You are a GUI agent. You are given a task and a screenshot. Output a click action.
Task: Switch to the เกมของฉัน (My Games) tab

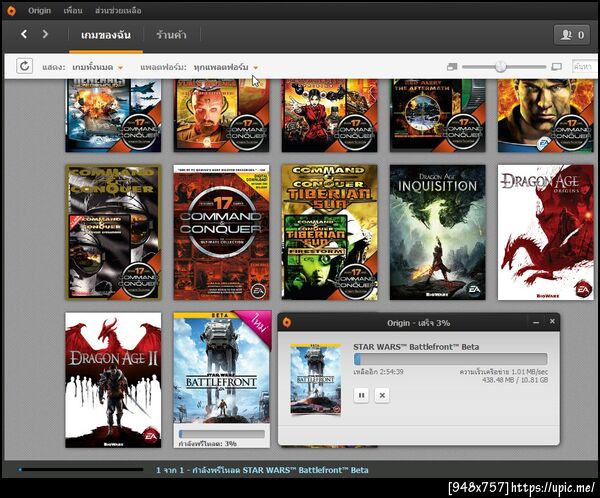coord(106,35)
